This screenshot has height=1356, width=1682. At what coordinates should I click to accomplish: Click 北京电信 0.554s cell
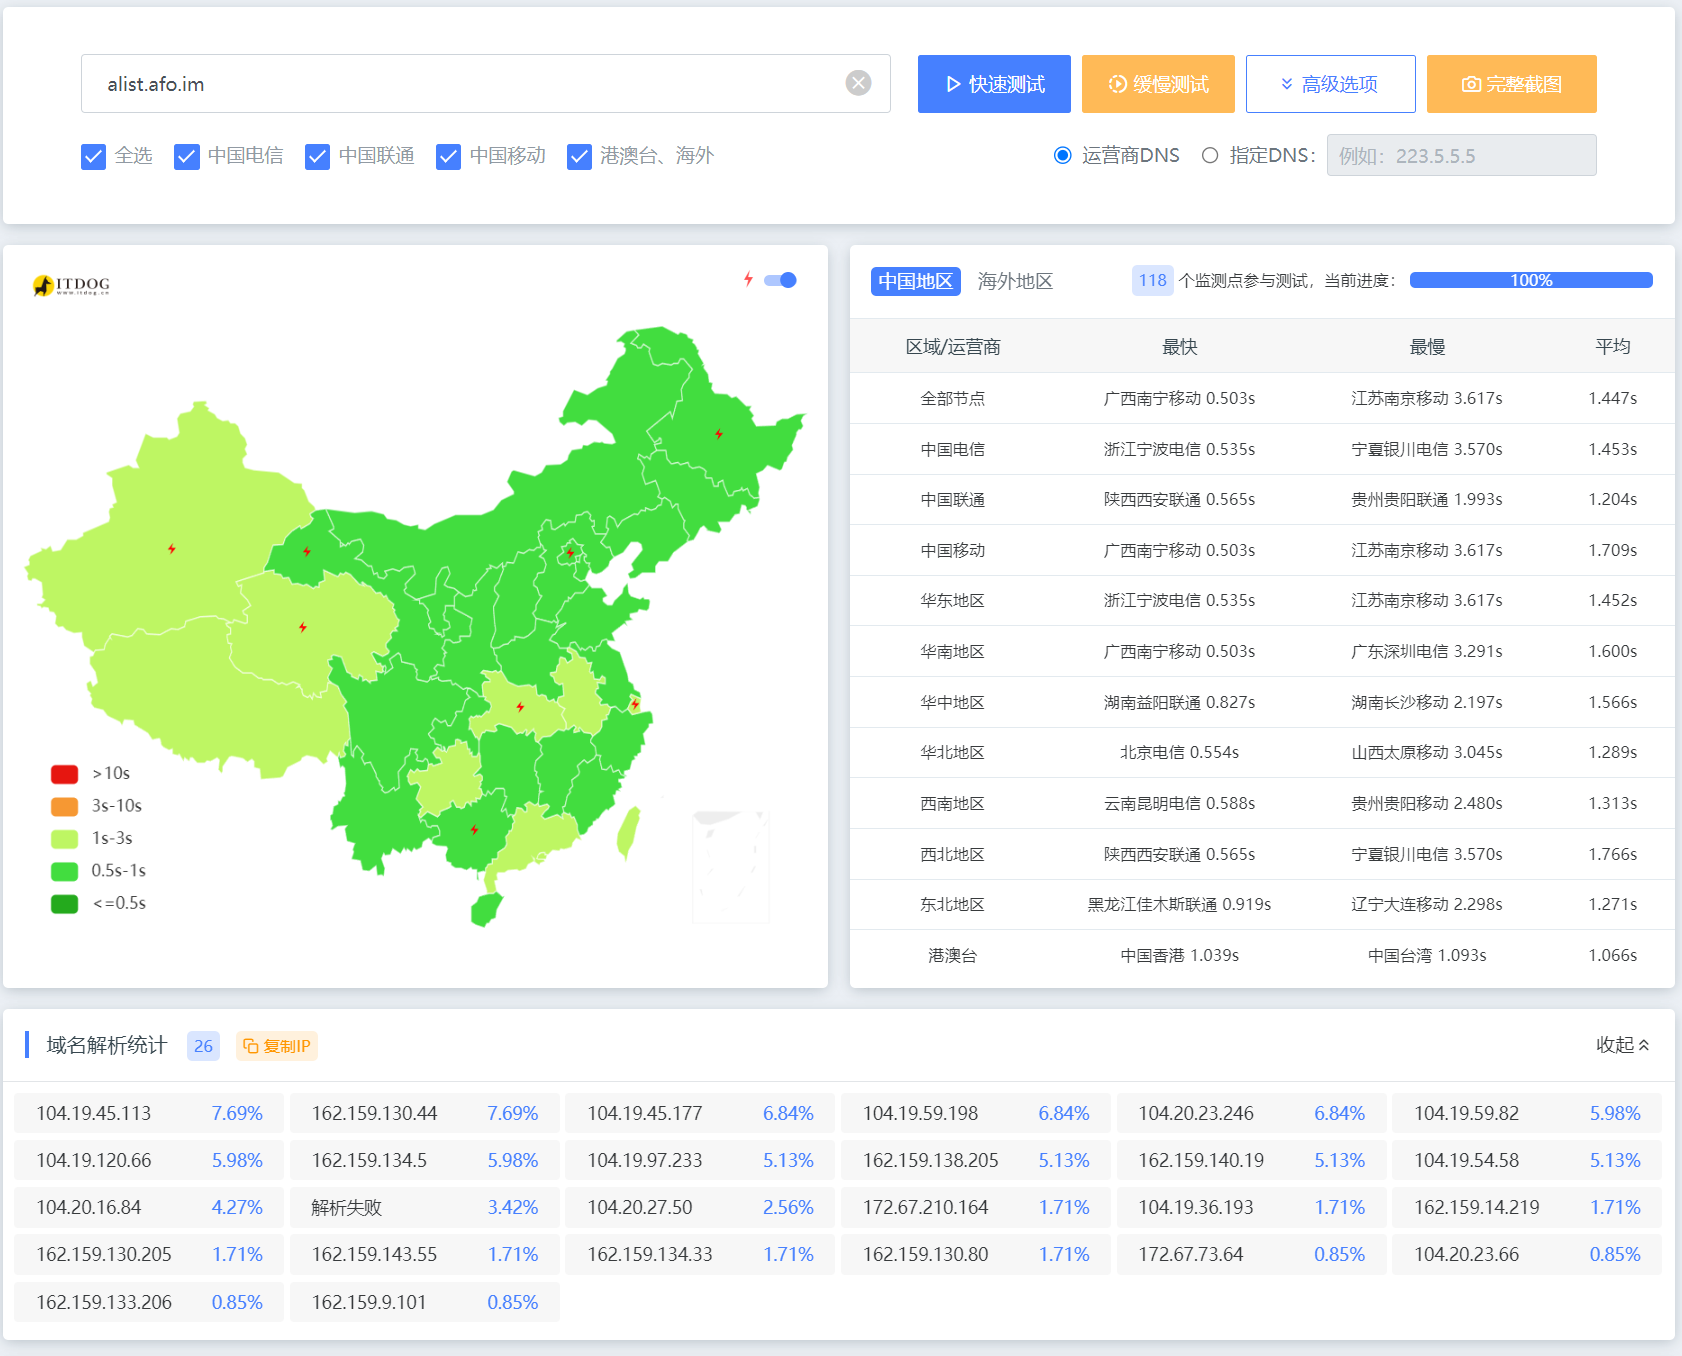click(1179, 752)
